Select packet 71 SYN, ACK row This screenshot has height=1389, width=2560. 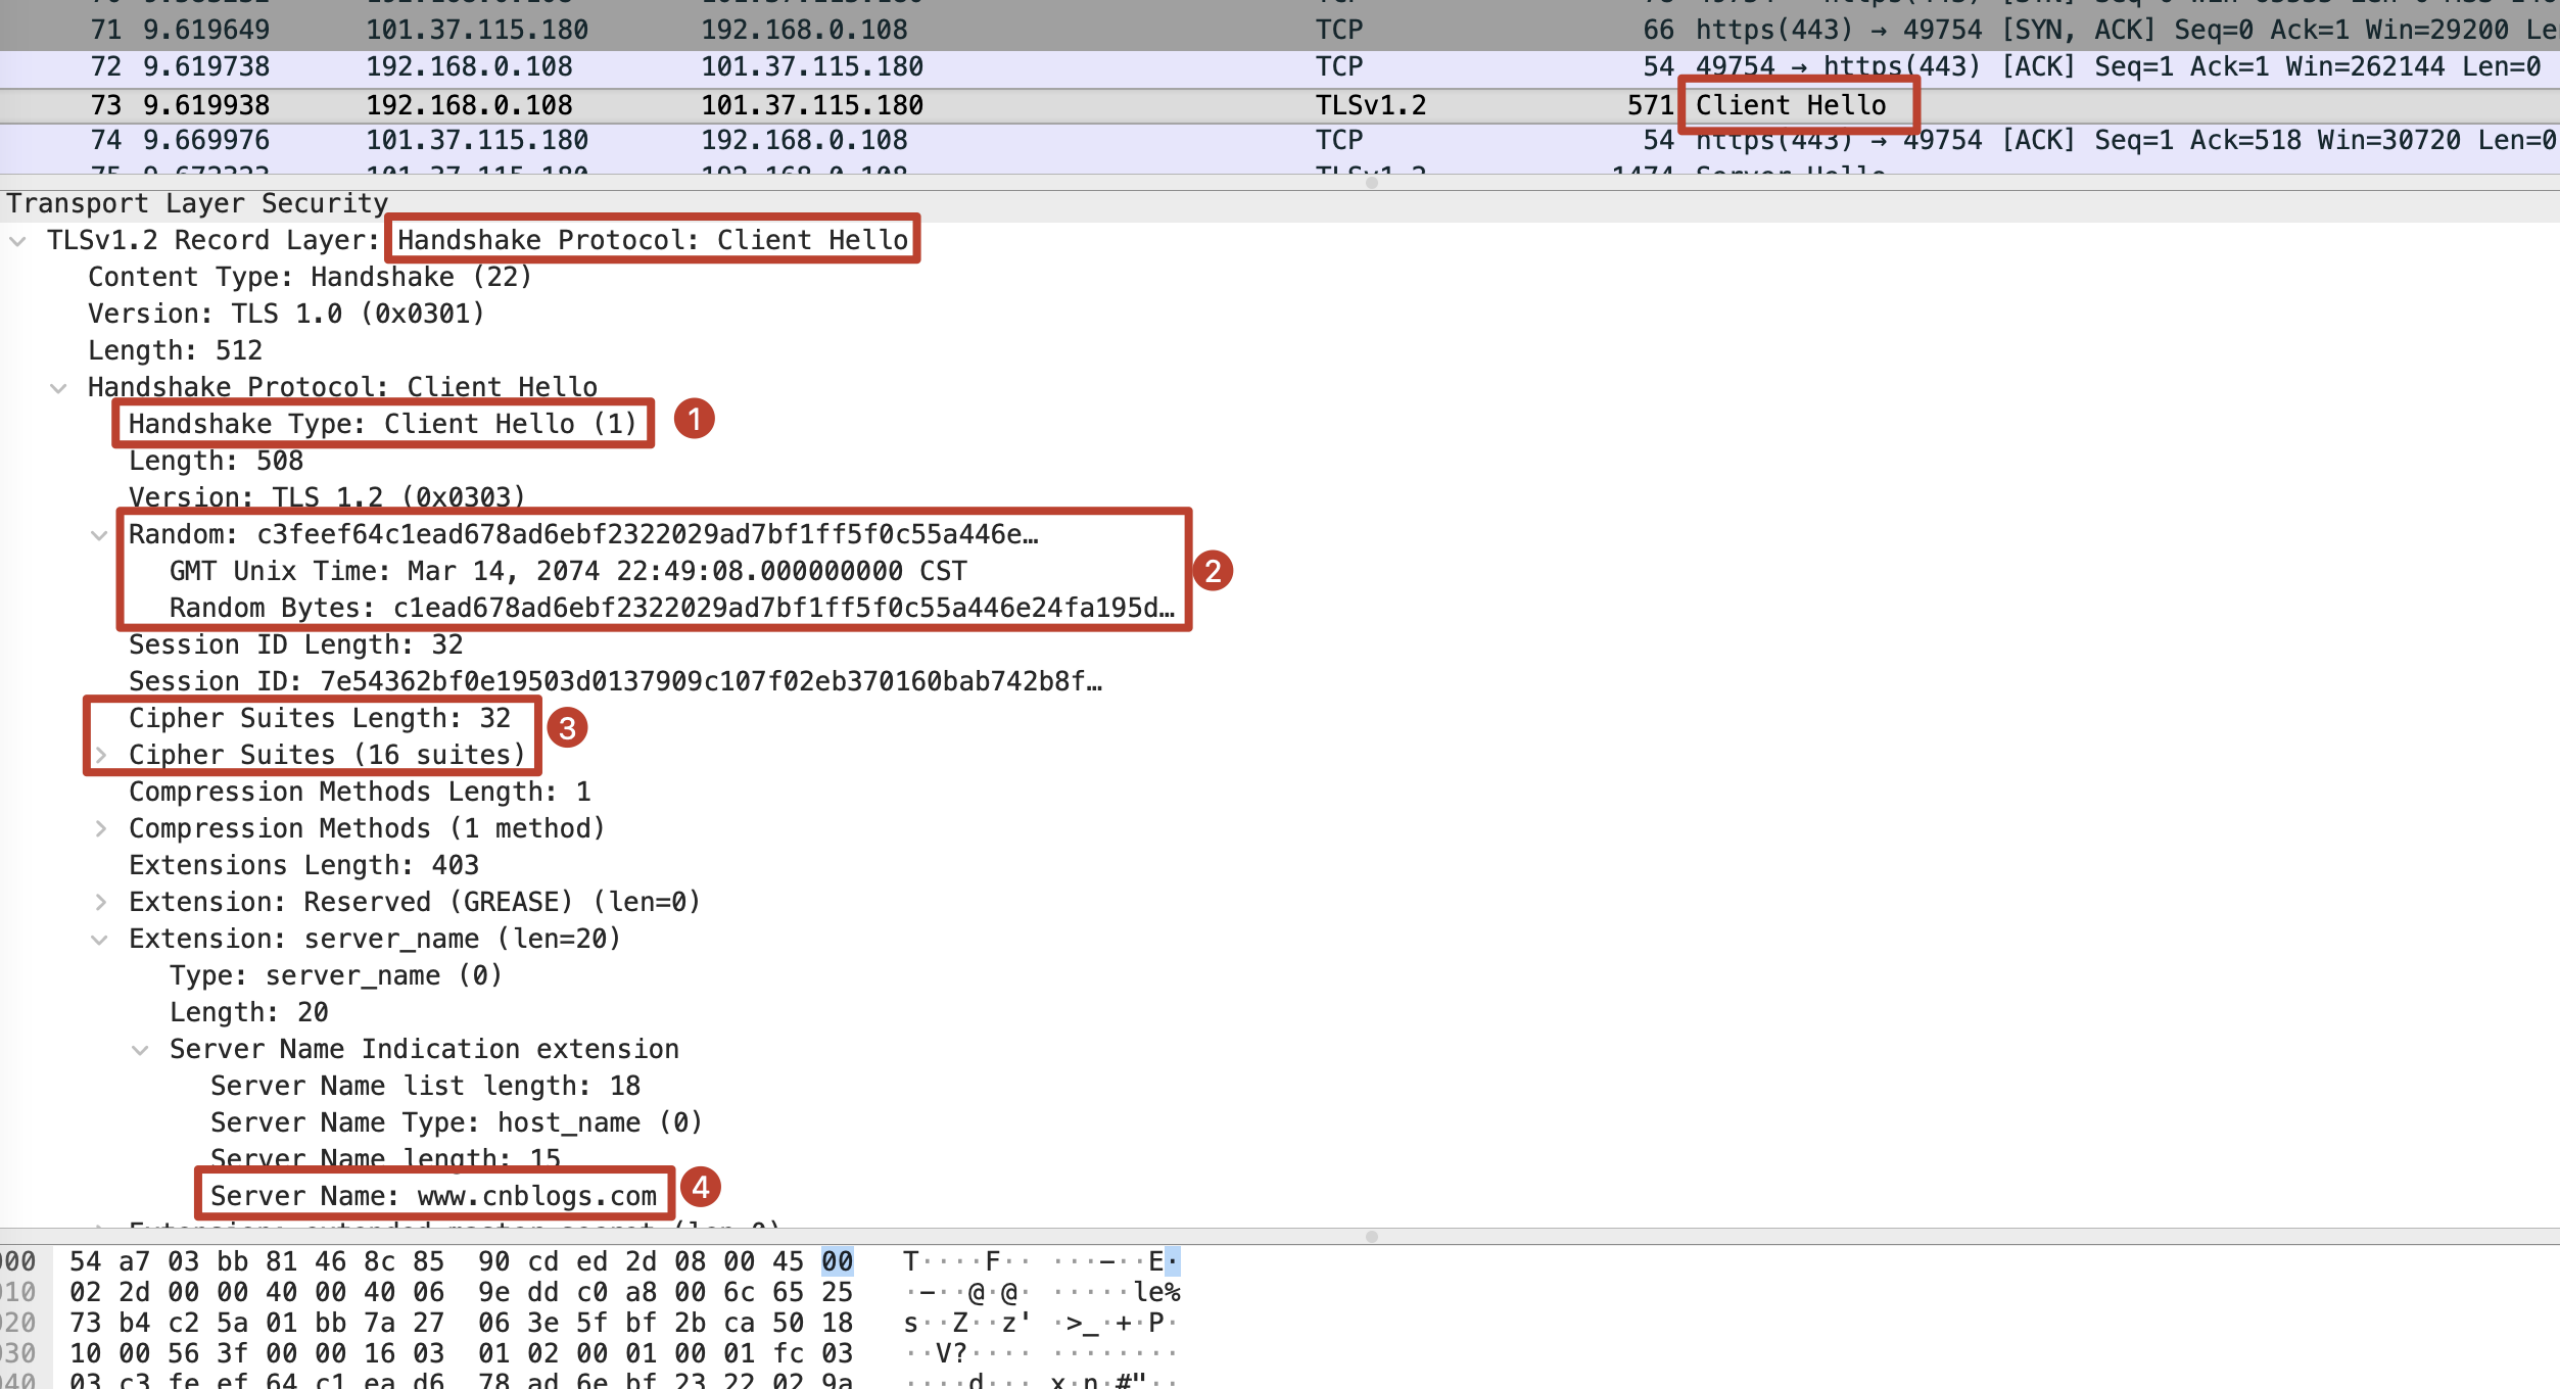pos(1280,30)
